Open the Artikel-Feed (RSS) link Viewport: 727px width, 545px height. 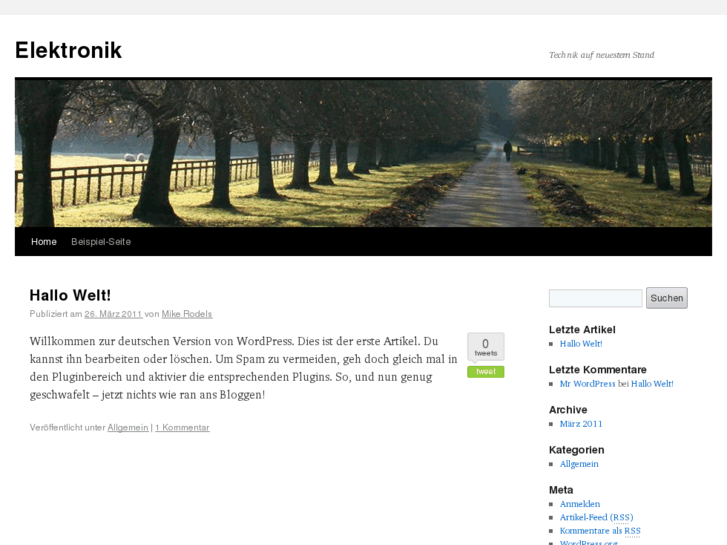coord(596,517)
